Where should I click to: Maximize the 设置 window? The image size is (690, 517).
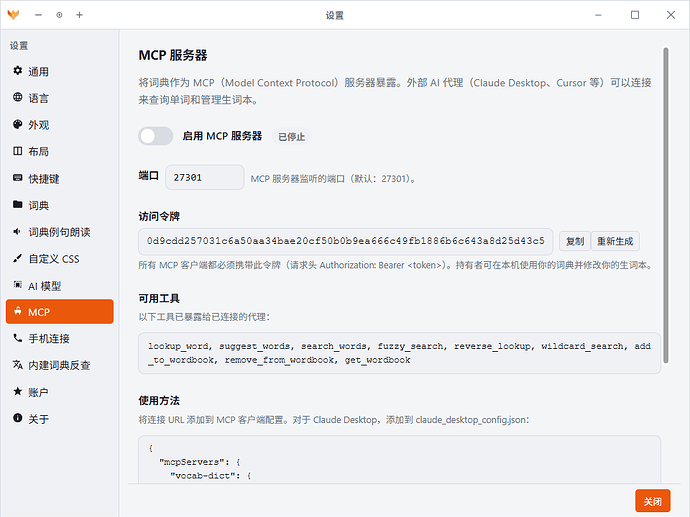635,15
